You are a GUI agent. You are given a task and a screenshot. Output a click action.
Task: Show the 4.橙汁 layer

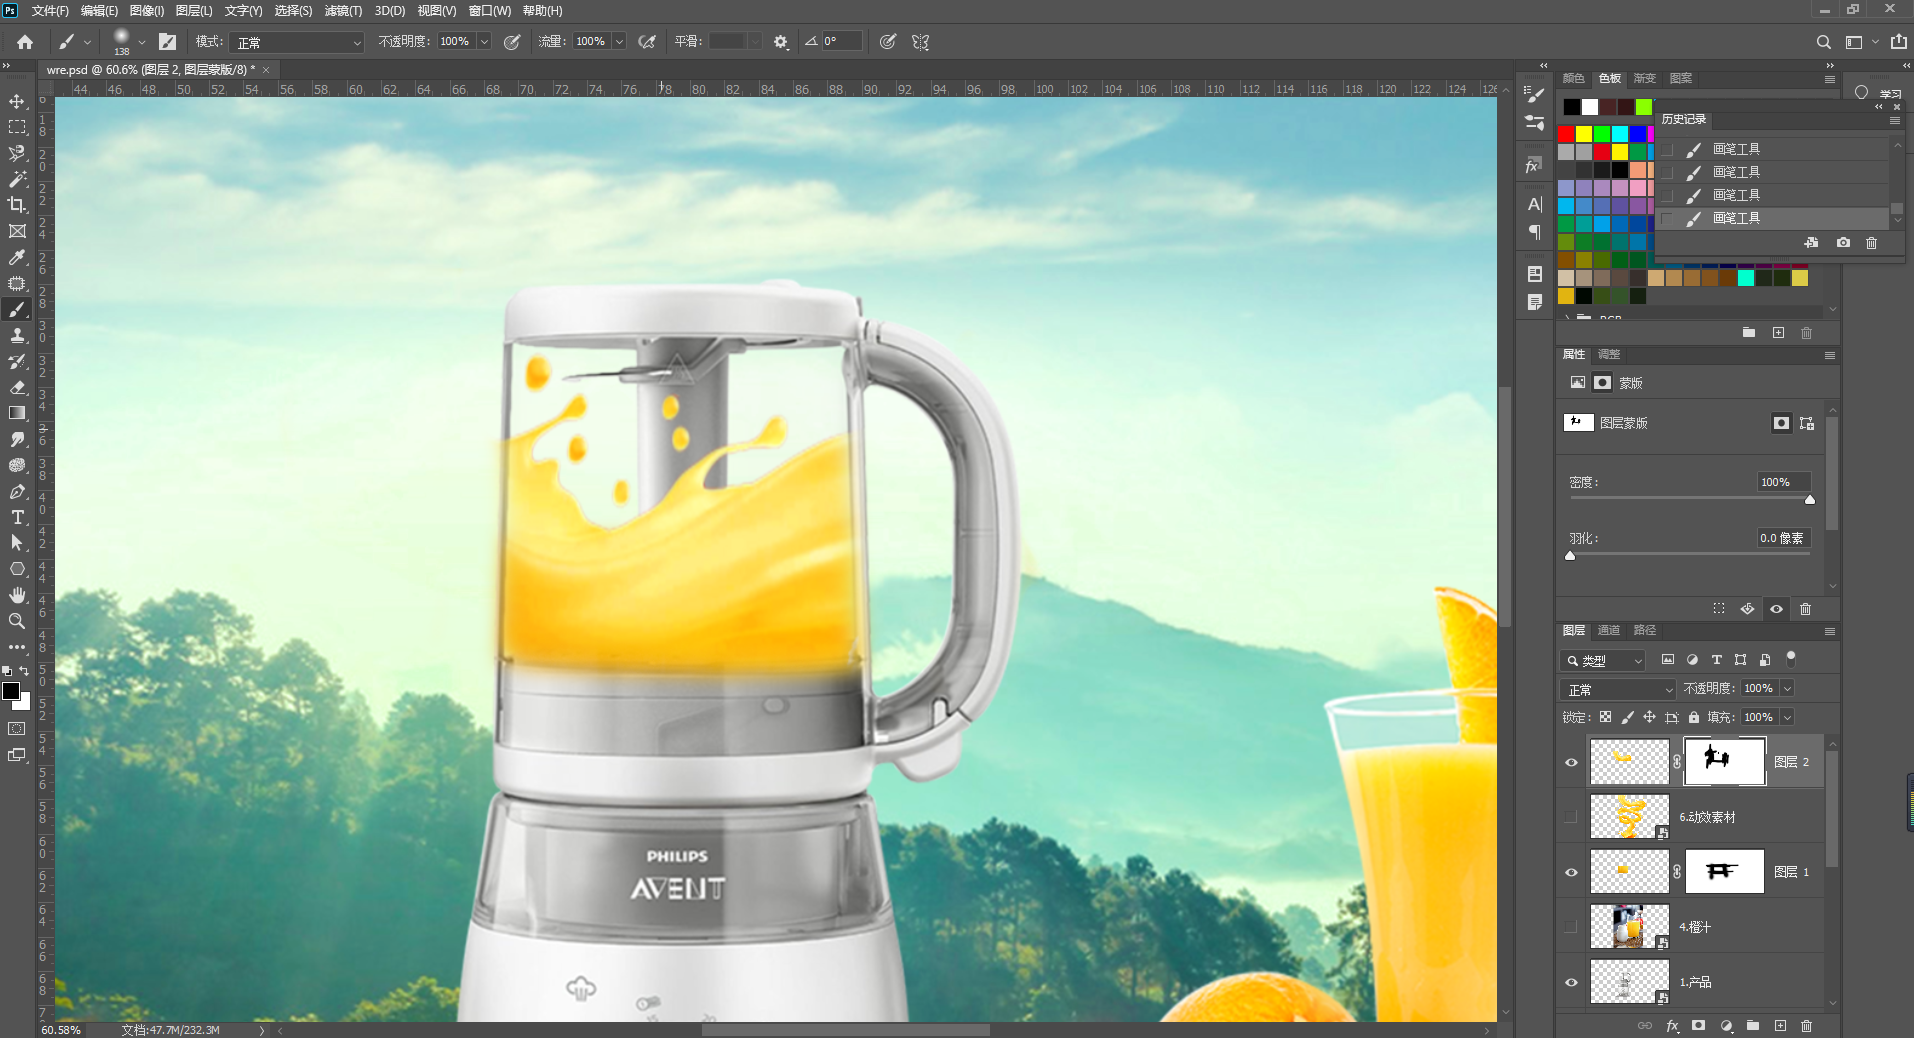click(1571, 927)
